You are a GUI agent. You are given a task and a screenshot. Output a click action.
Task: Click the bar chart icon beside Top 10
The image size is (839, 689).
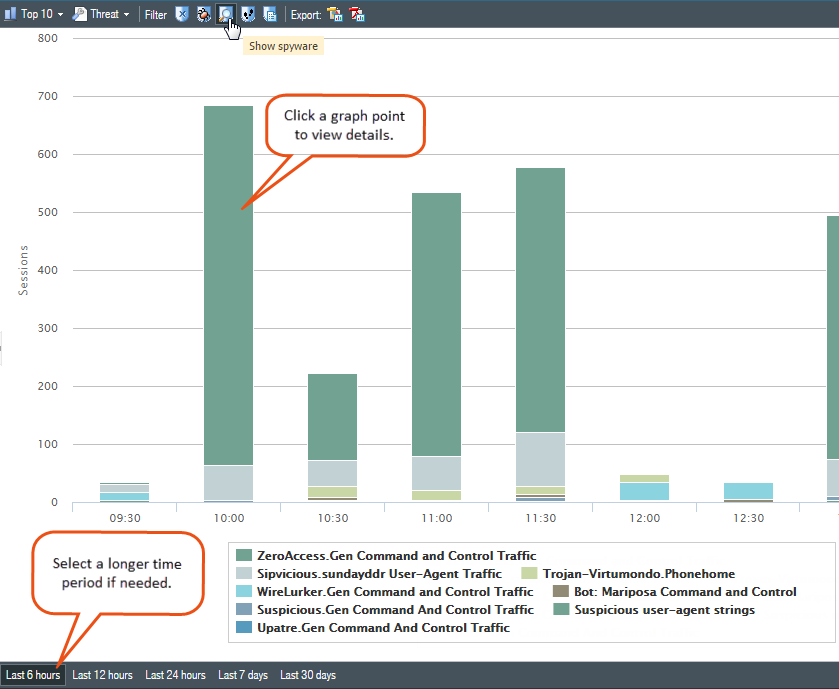coord(10,14)
